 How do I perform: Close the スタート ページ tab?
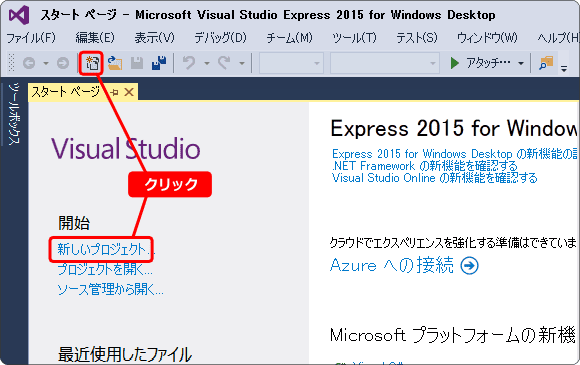[129, 92]
